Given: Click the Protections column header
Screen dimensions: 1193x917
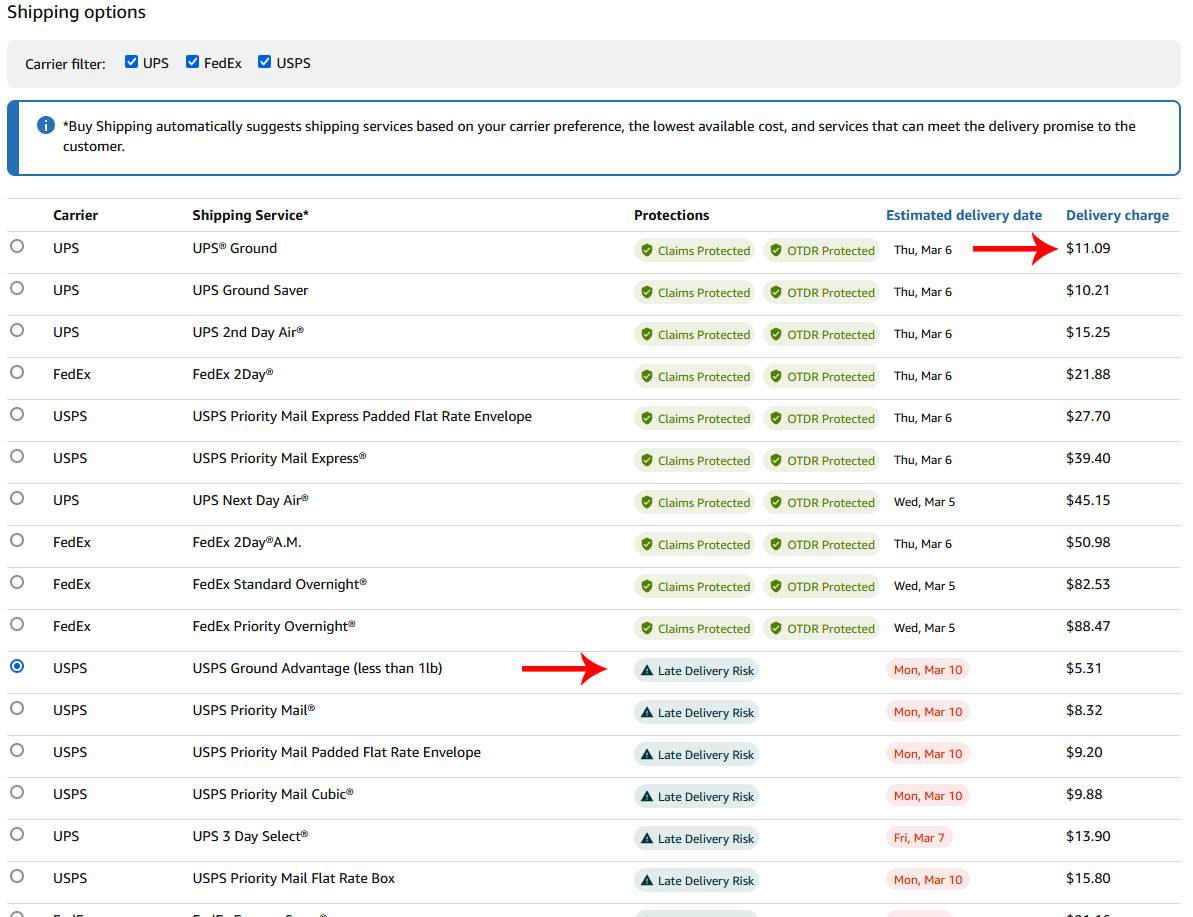Looking at the screenshot, I should pos(671,215).
